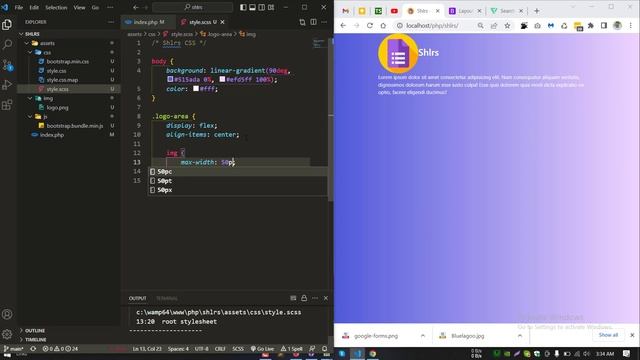Click the Open Changes icon in editor toolbar
Viewport: 640px width, 360px height.
[302, 22]
